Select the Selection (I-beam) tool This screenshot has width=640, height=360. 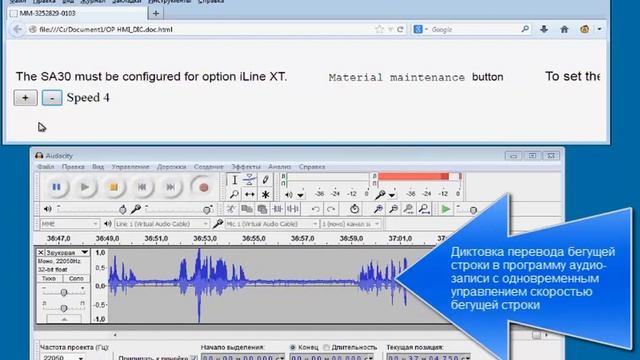(x=235, y=180)
